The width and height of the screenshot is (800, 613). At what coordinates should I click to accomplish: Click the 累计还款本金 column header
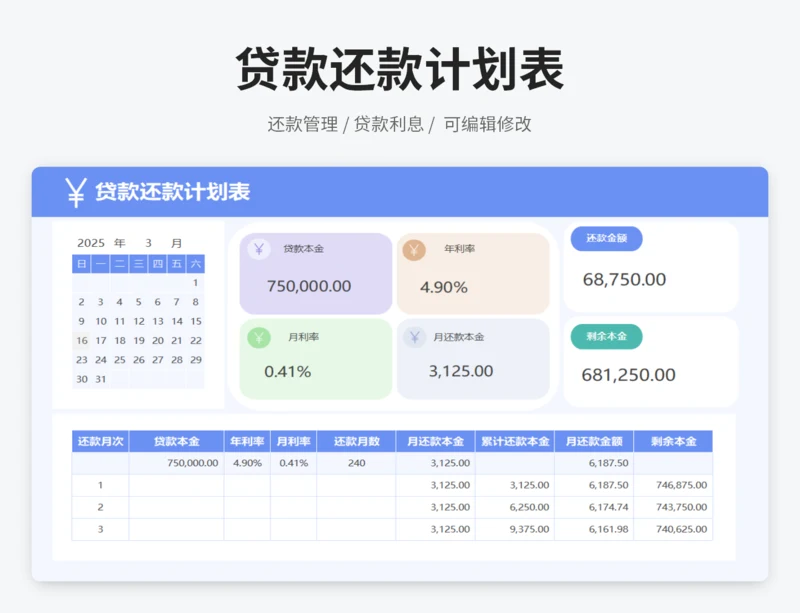click(515, 442)
